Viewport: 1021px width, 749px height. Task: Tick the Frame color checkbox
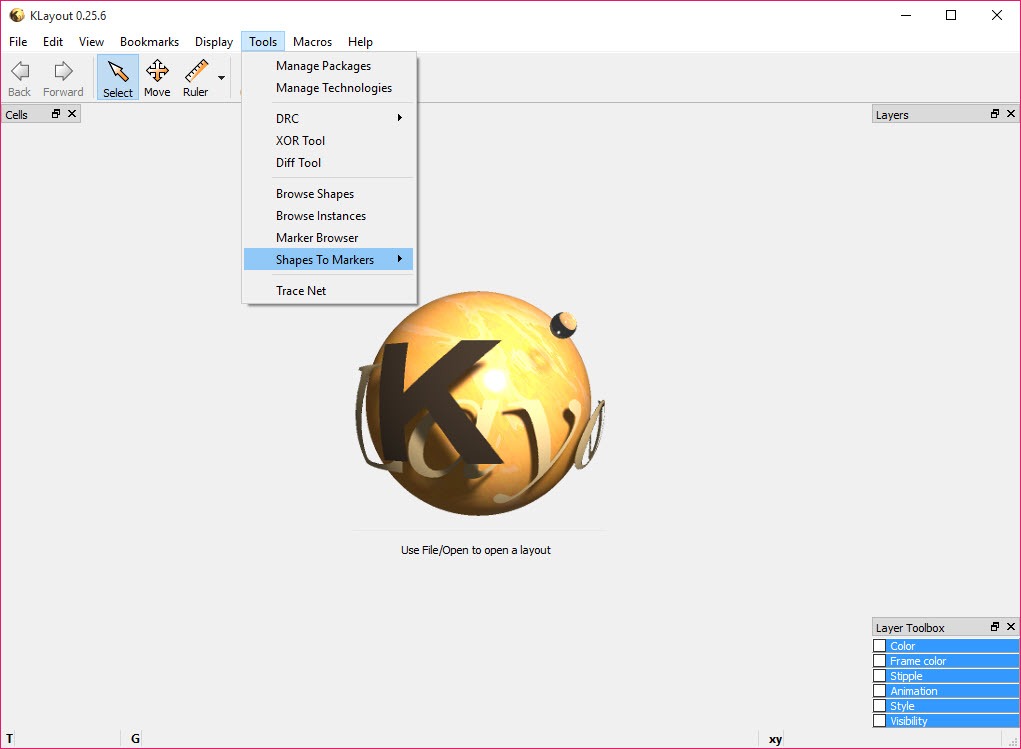pos(880,660)
